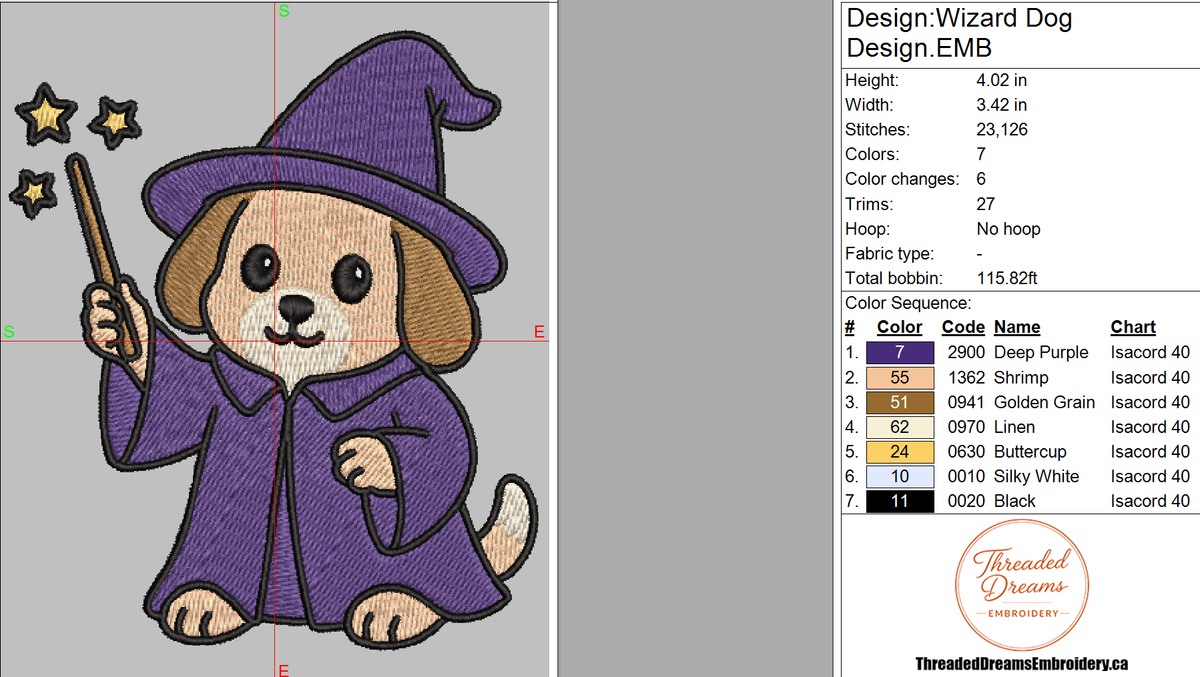Image resolution: width=1200 pixels, height=677 pixels.
Task: Click the thread name 'Linen'
Action: tap(1016, 427)
